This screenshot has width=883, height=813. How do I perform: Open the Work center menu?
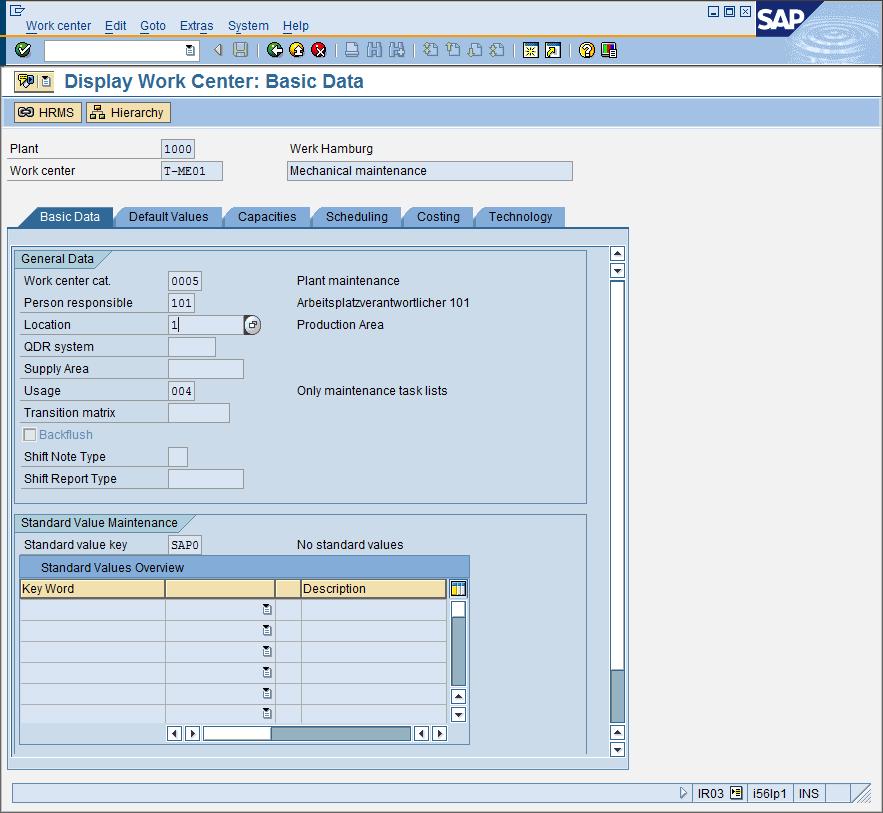[58, 26]
